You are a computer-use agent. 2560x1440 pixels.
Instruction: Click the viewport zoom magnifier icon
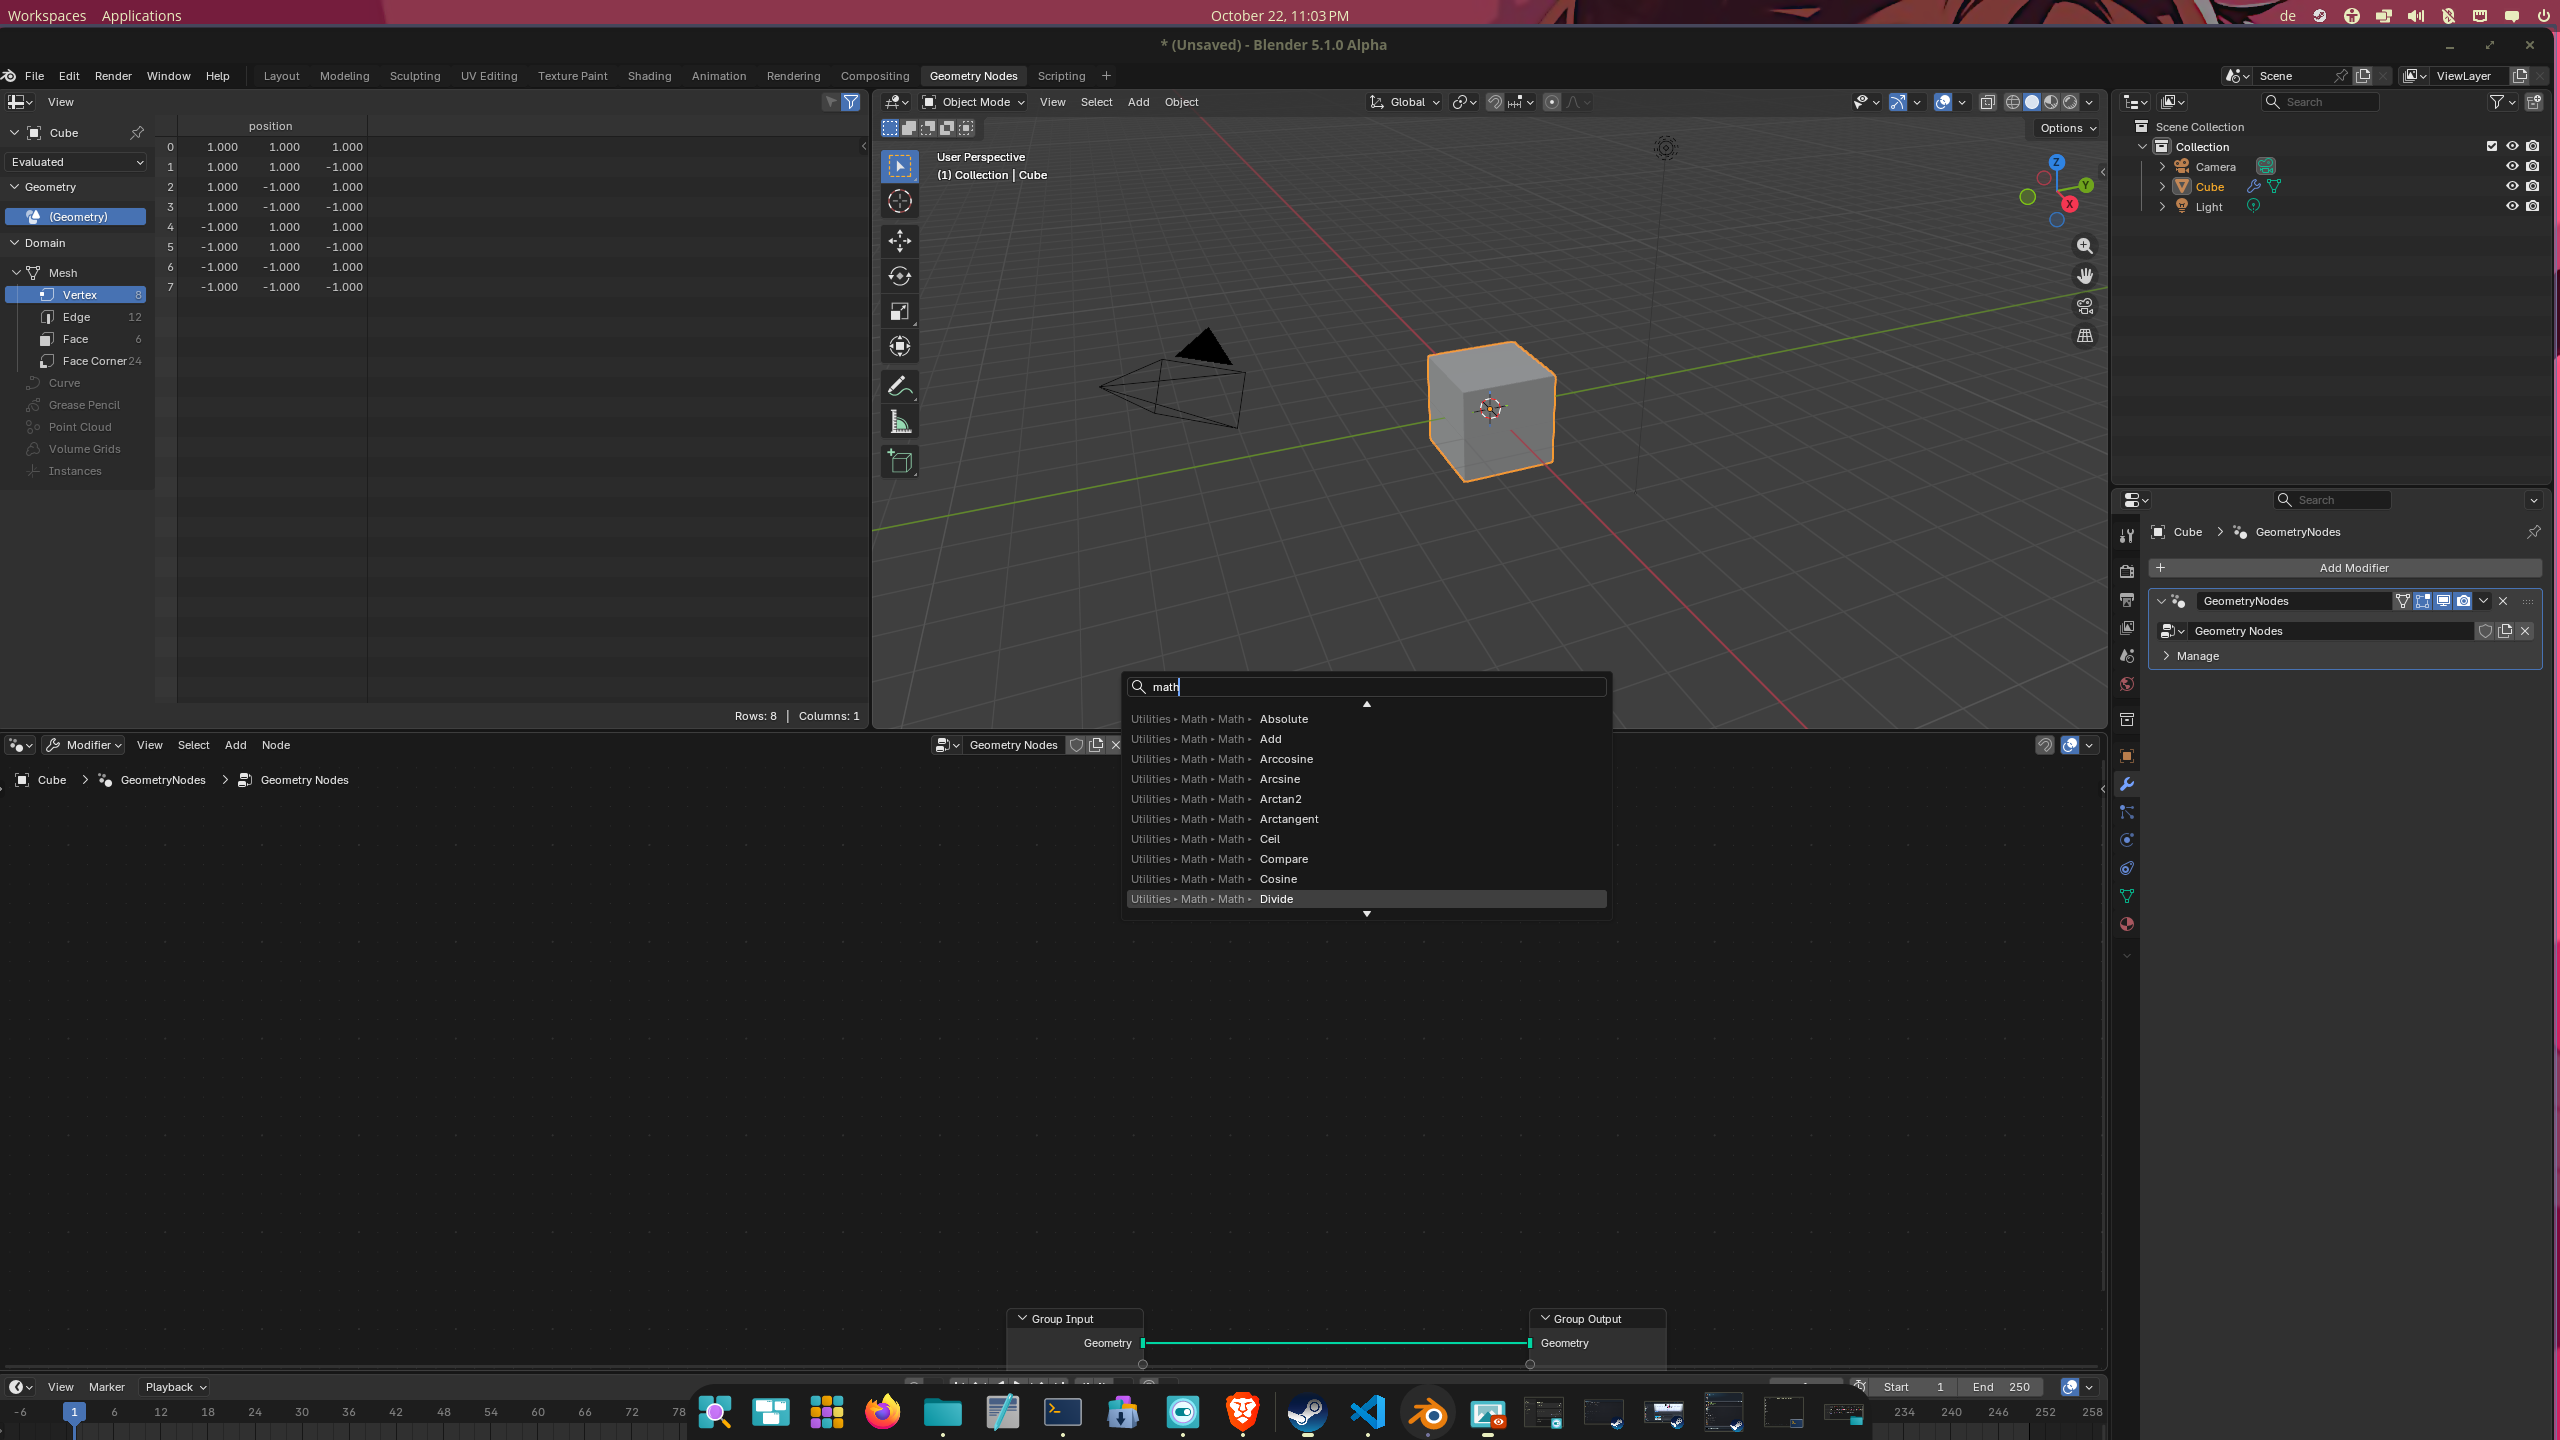(x=2085, y=246)
